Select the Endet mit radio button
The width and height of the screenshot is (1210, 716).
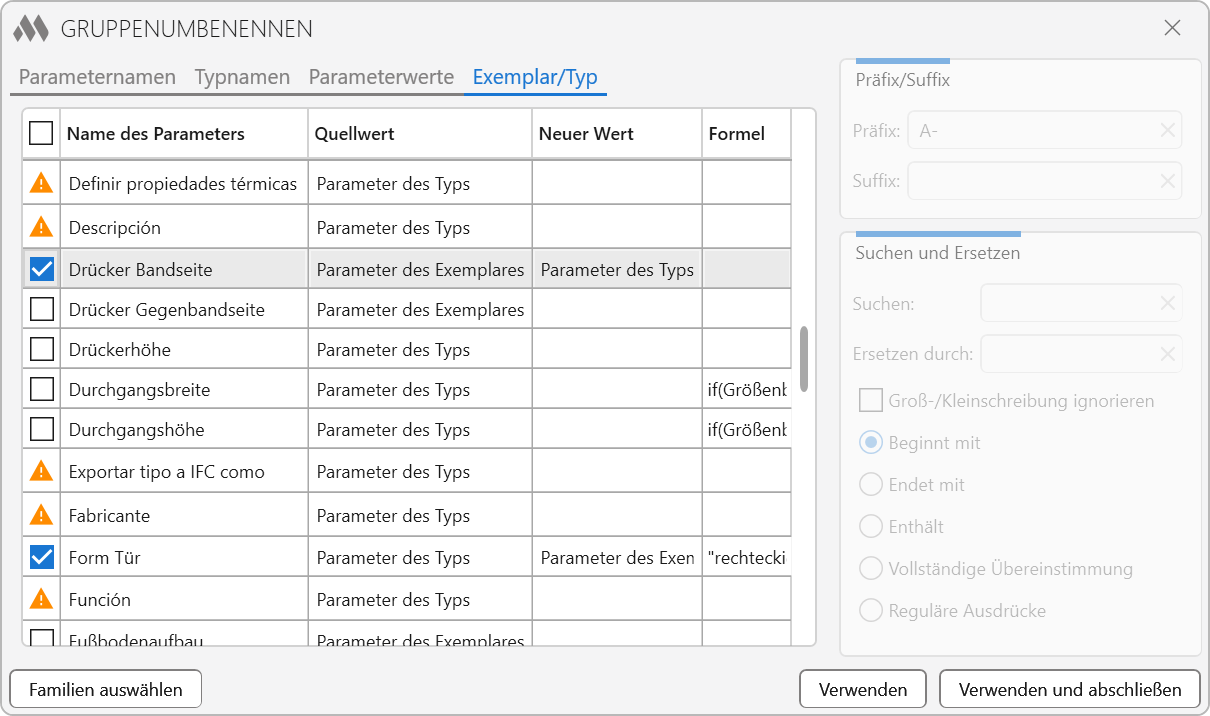click(x=871, y=485)
